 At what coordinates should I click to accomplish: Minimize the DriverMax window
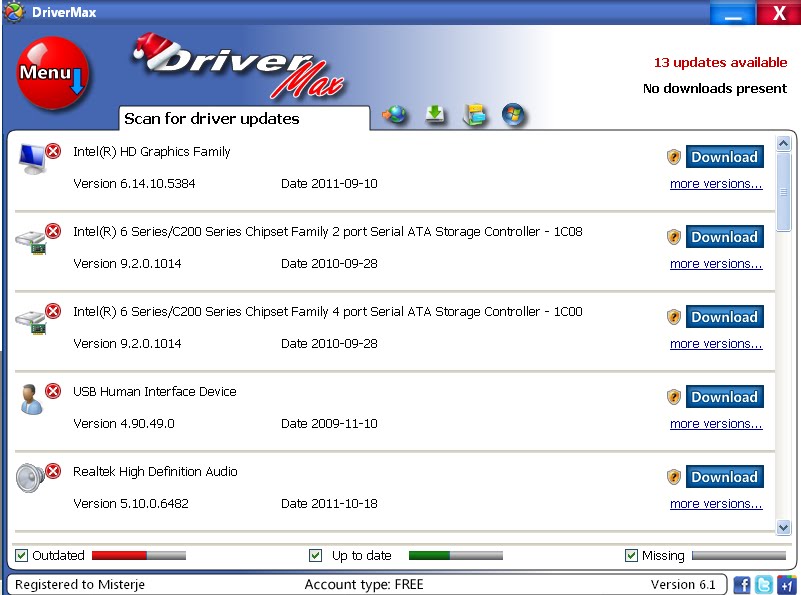tap(733, 12)
